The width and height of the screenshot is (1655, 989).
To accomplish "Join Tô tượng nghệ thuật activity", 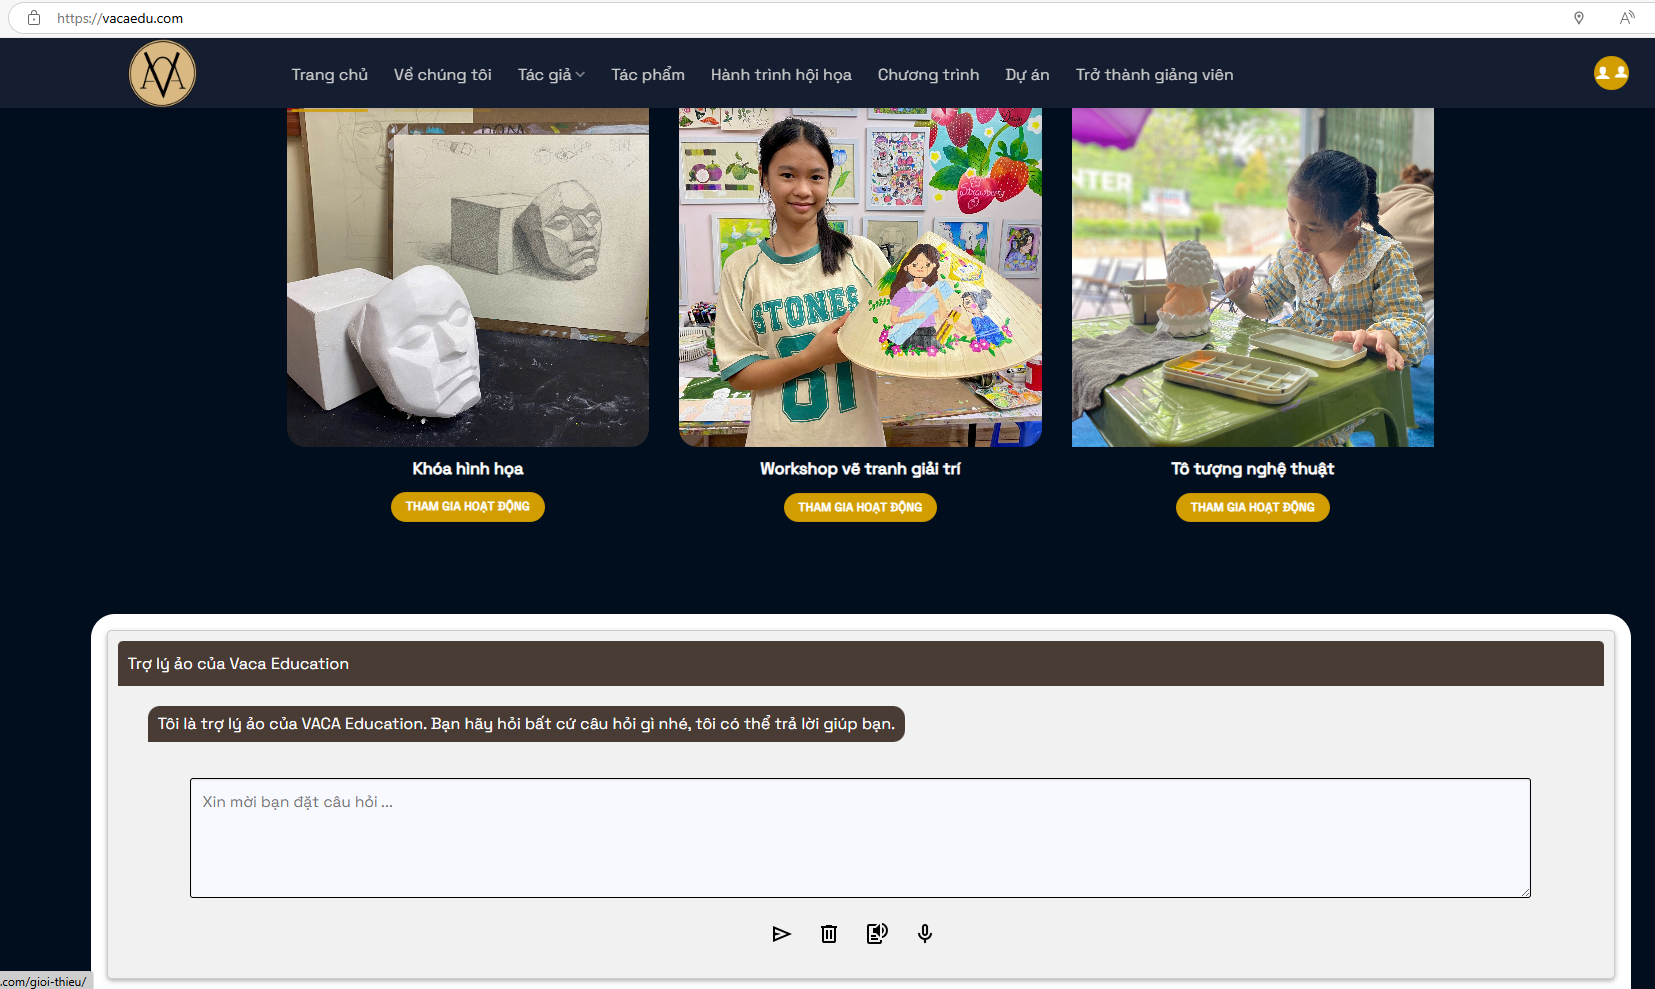I will coord(1253,507).
